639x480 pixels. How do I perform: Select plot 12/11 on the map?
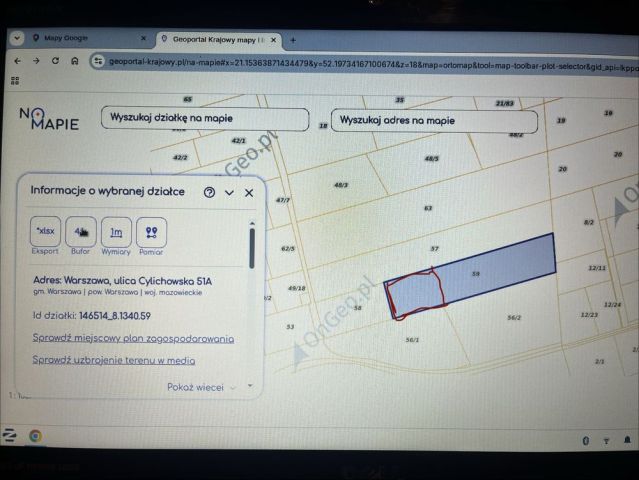click(x=597, y=268)
